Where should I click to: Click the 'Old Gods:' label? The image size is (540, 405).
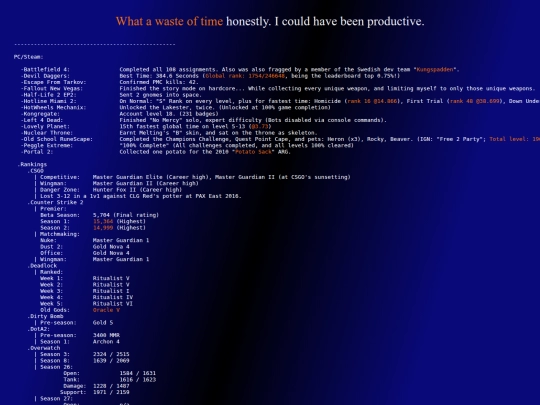55,310
